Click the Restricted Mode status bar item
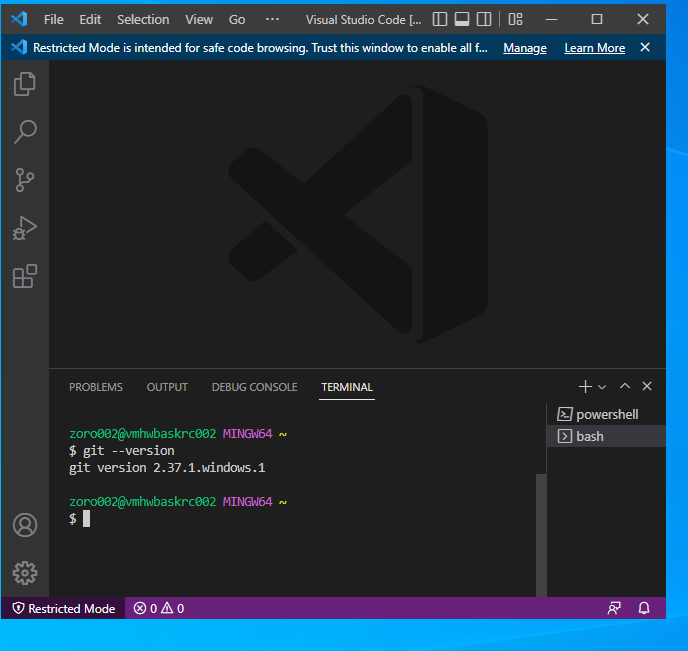688x651 pixels. coord(64,608)
